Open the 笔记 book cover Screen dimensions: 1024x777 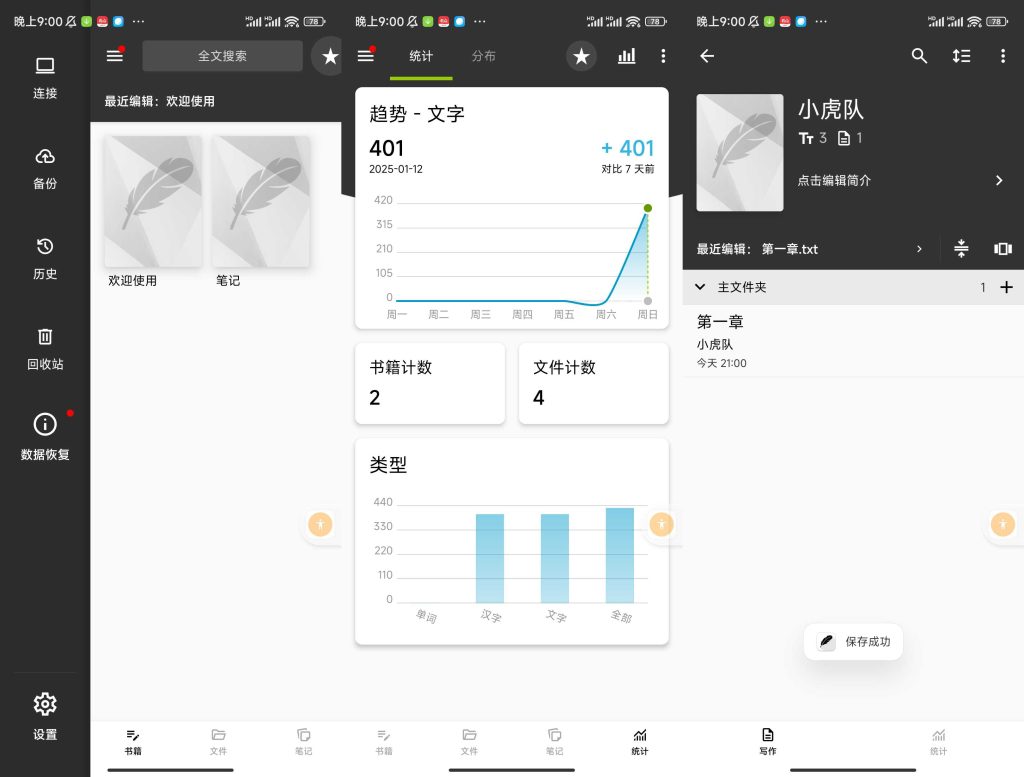coord(261,201)
